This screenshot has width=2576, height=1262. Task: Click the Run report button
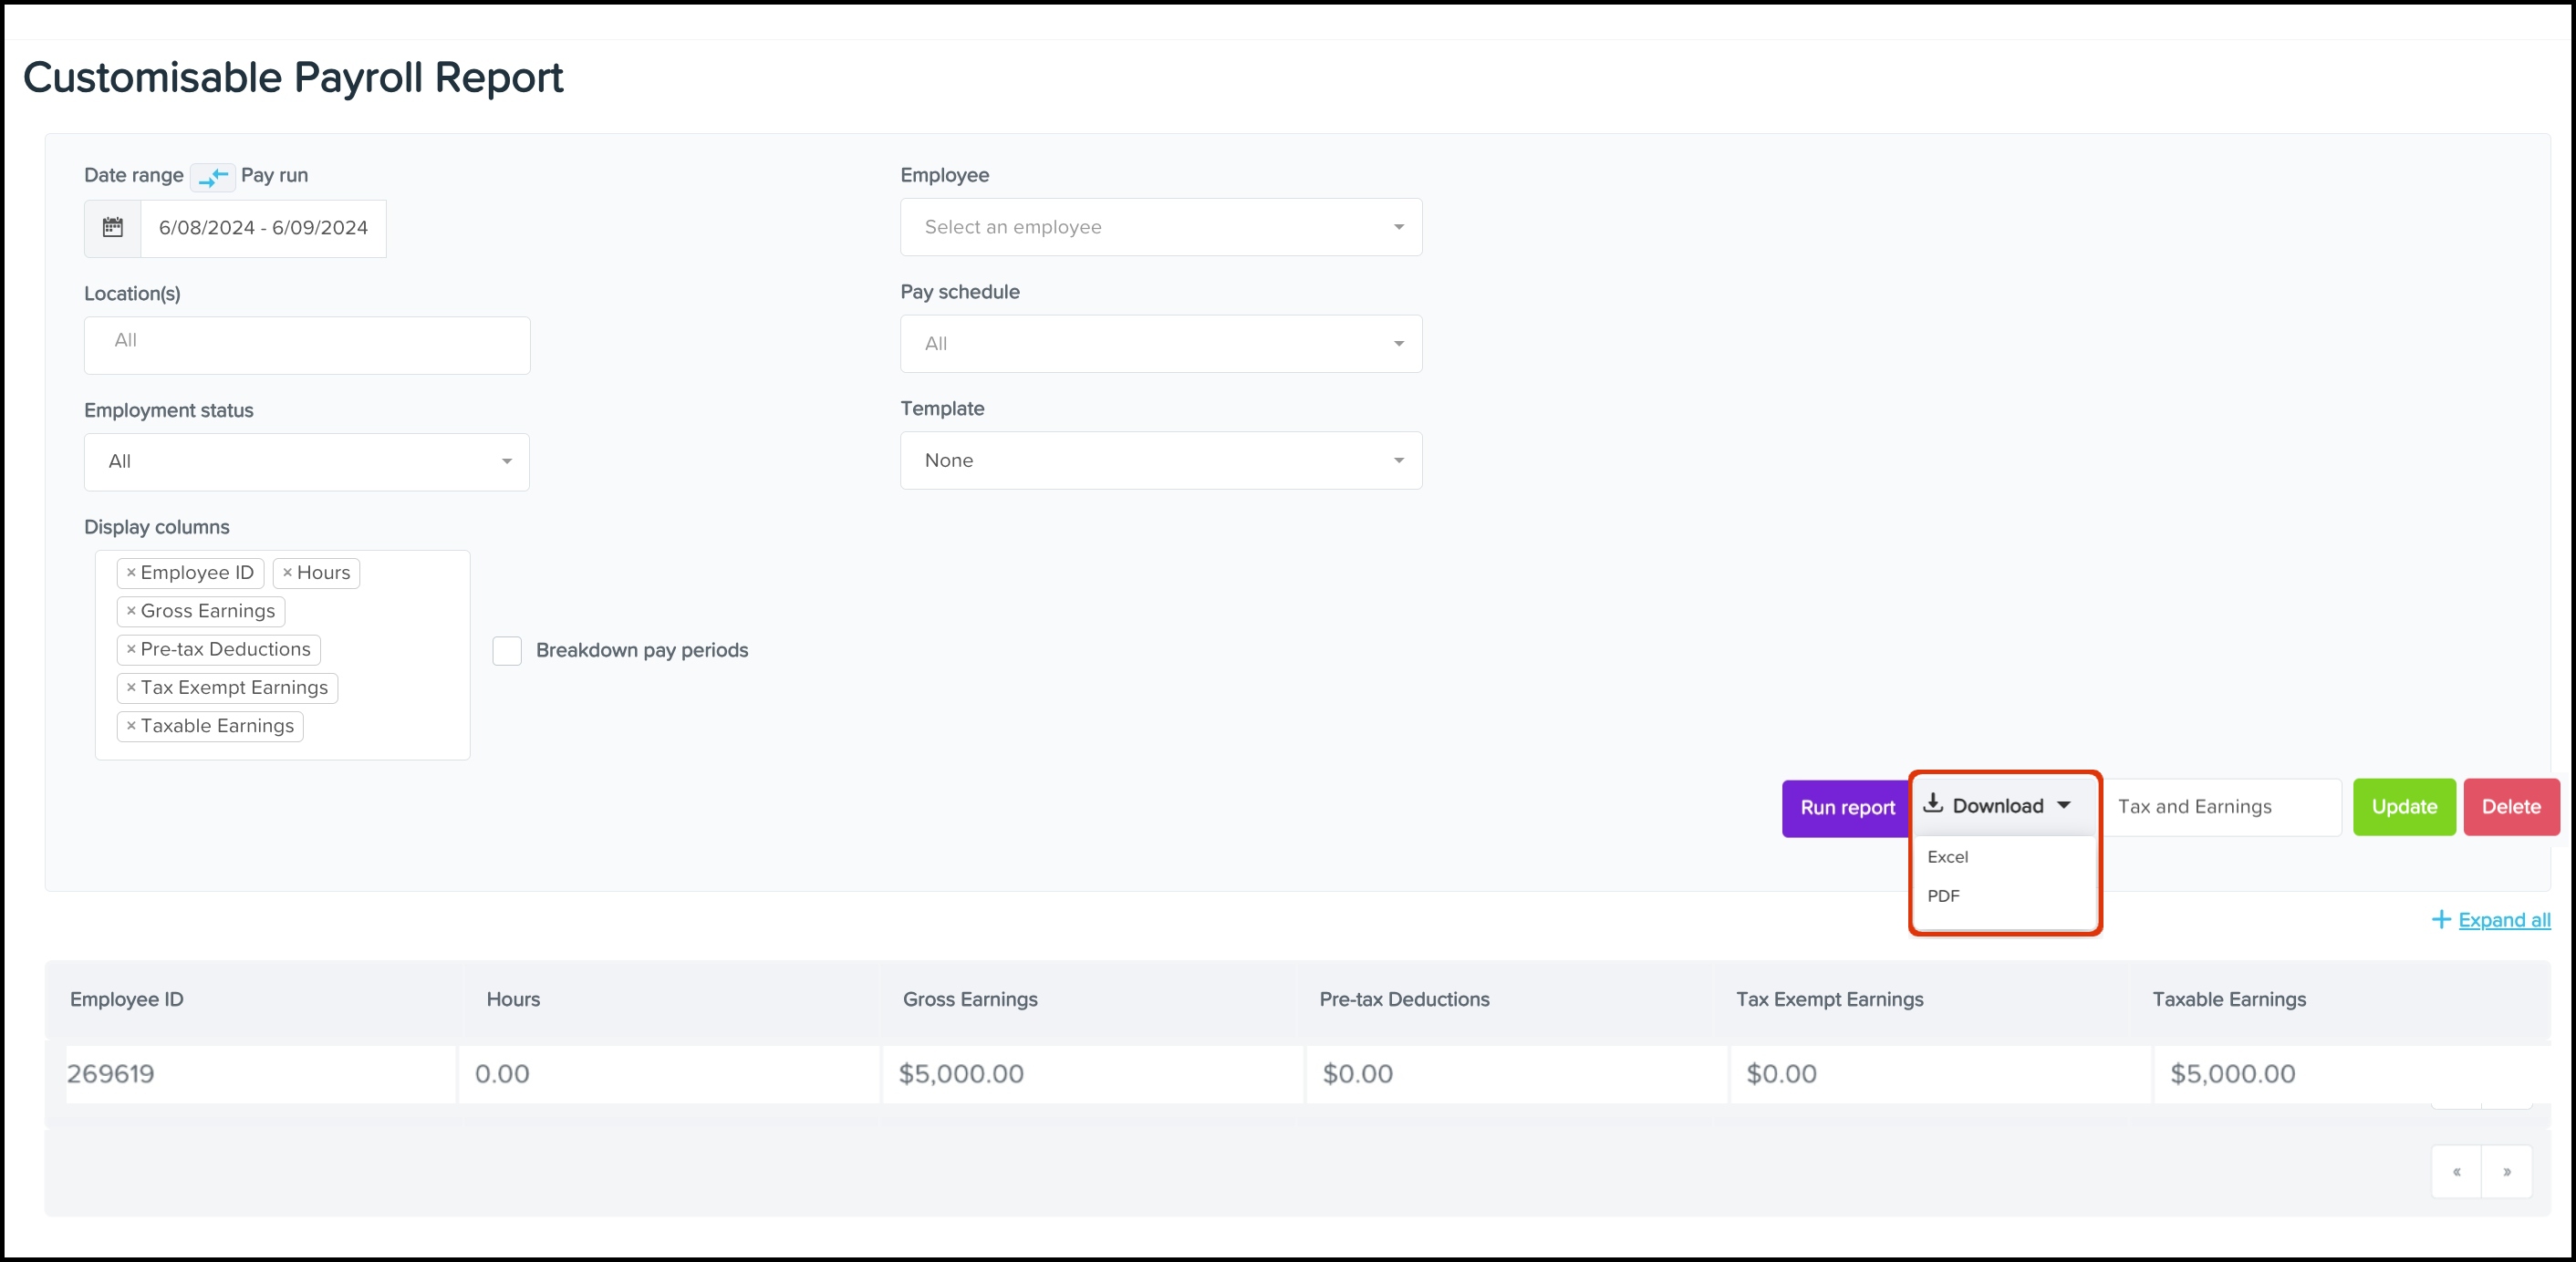[1847, 808]
